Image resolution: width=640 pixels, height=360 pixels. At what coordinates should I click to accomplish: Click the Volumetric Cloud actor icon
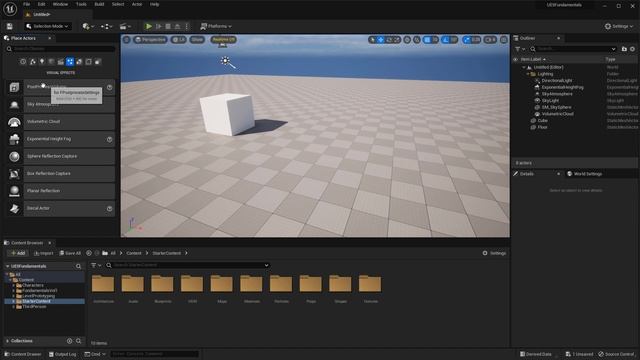coord(14,122)
